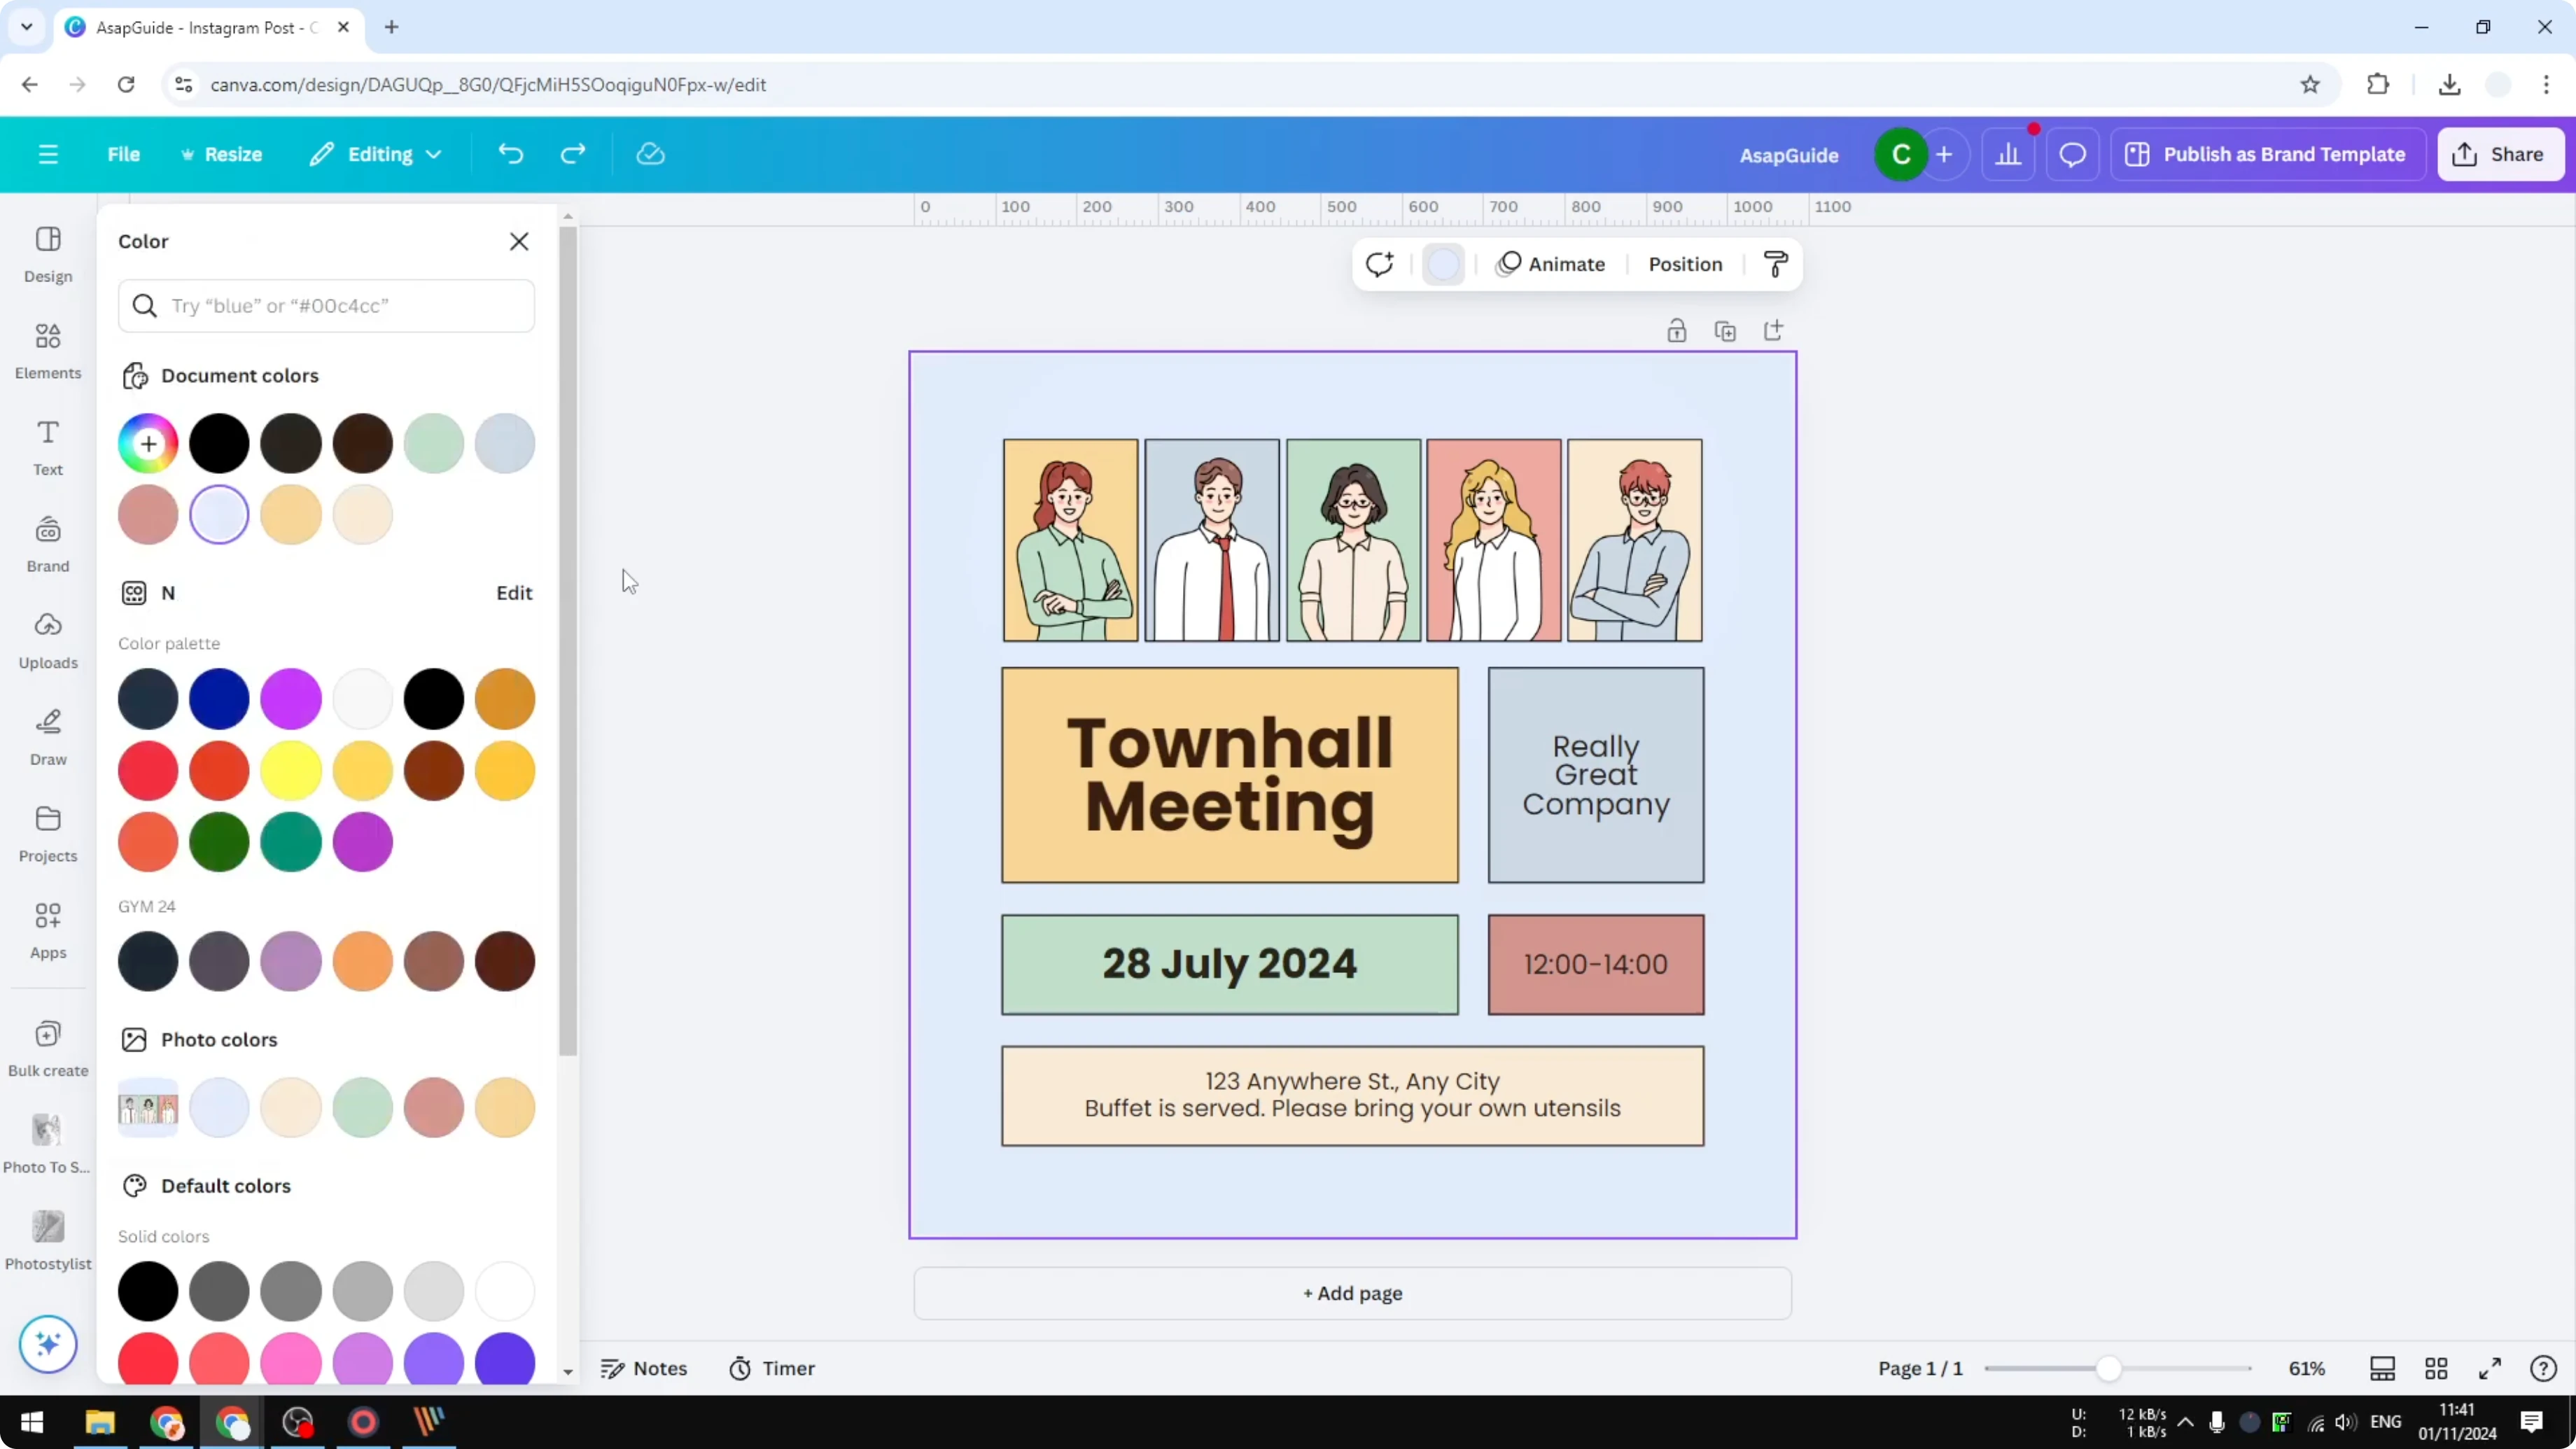This screenshot has height=1449, width=2576.
Task: Add a new color with rainbow plus swatch
Action: tap(148, 443)
